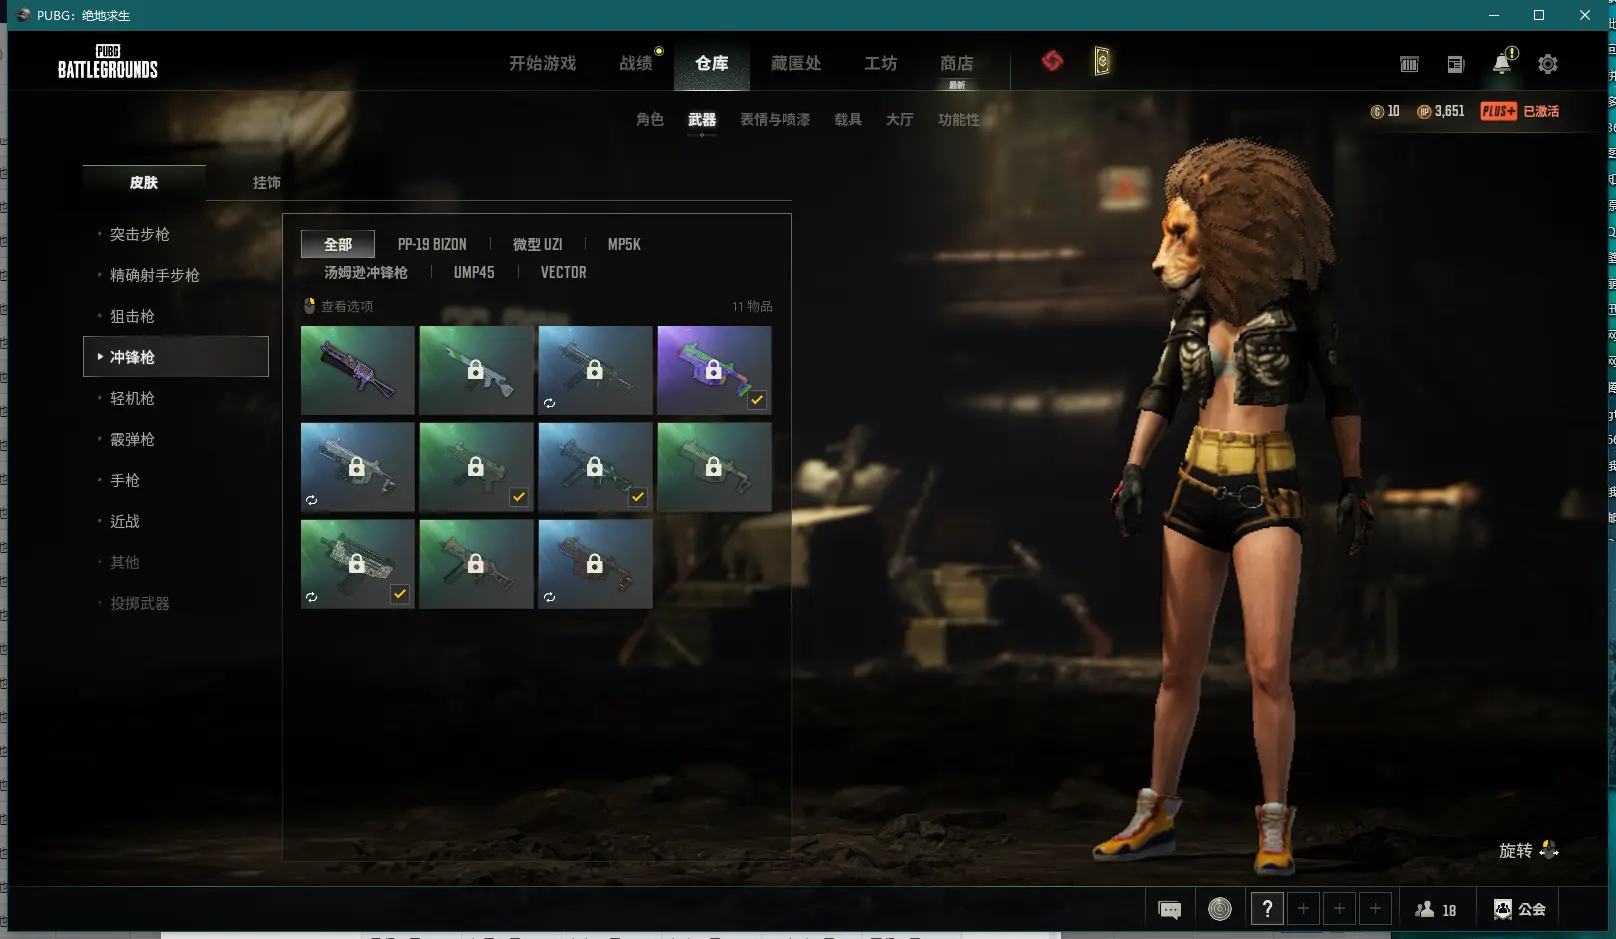This screenshot has height=939, width=1616.
Task: Expand 近战 category
Action: coord(125,521)
